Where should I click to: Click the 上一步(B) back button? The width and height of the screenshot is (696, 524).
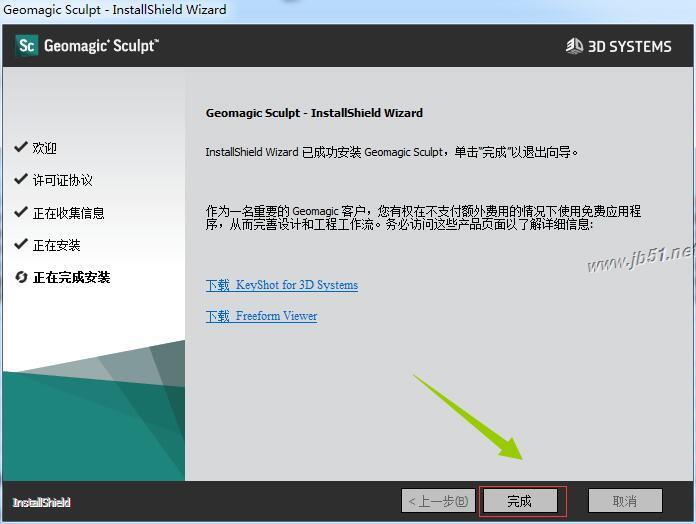point(438,501)
